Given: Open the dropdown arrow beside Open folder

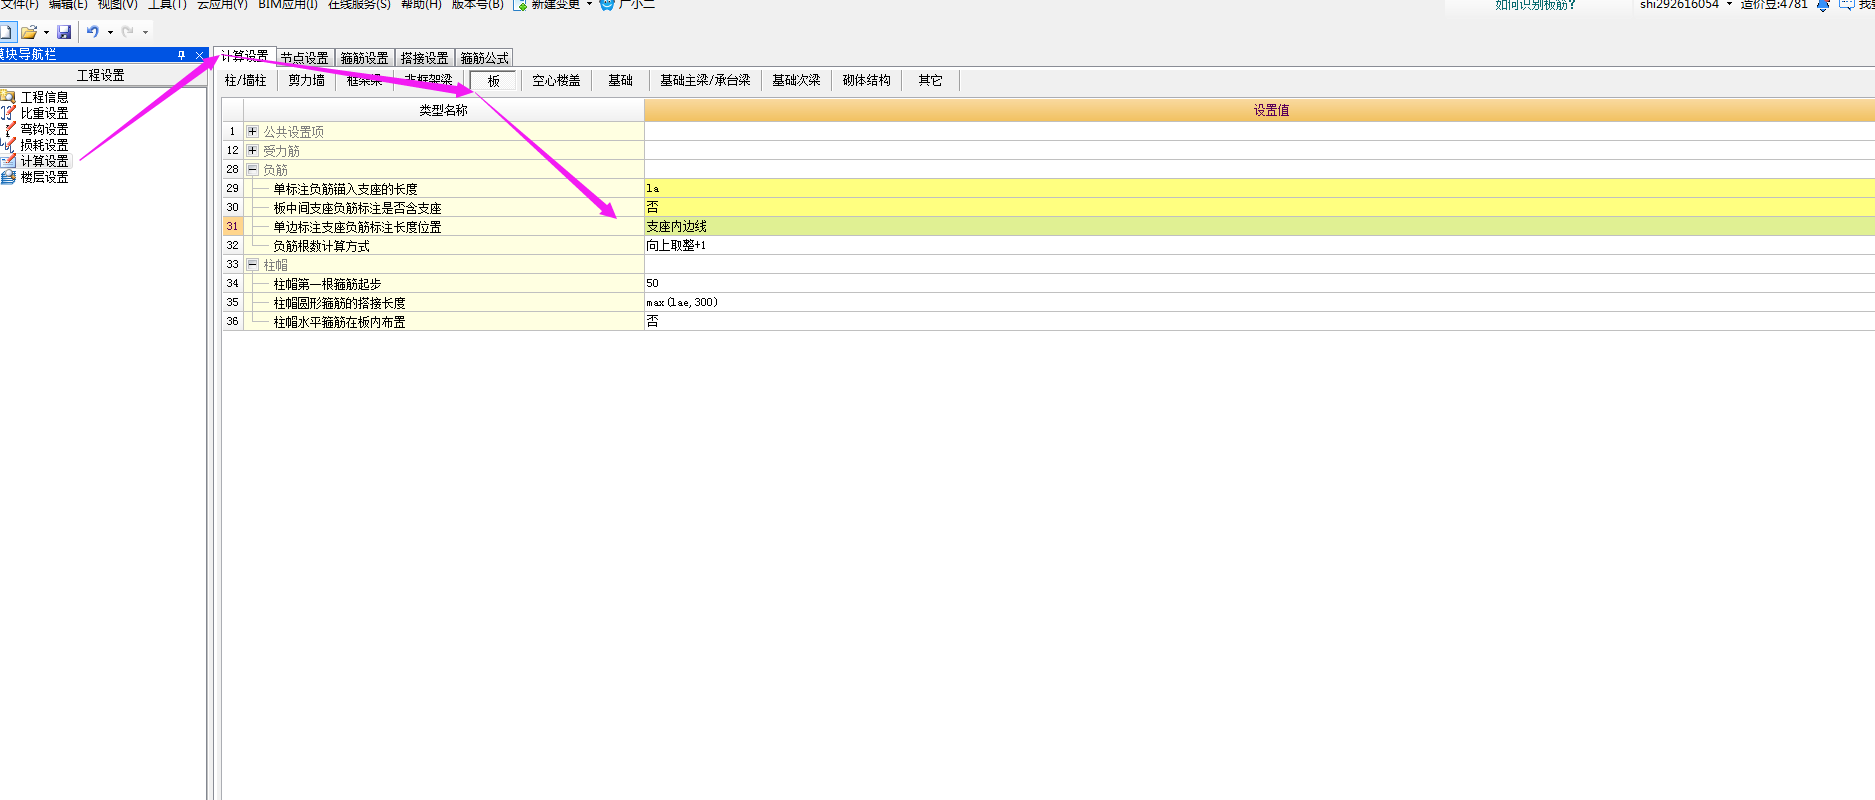Looking at the screenshot, I should point(46,32).
